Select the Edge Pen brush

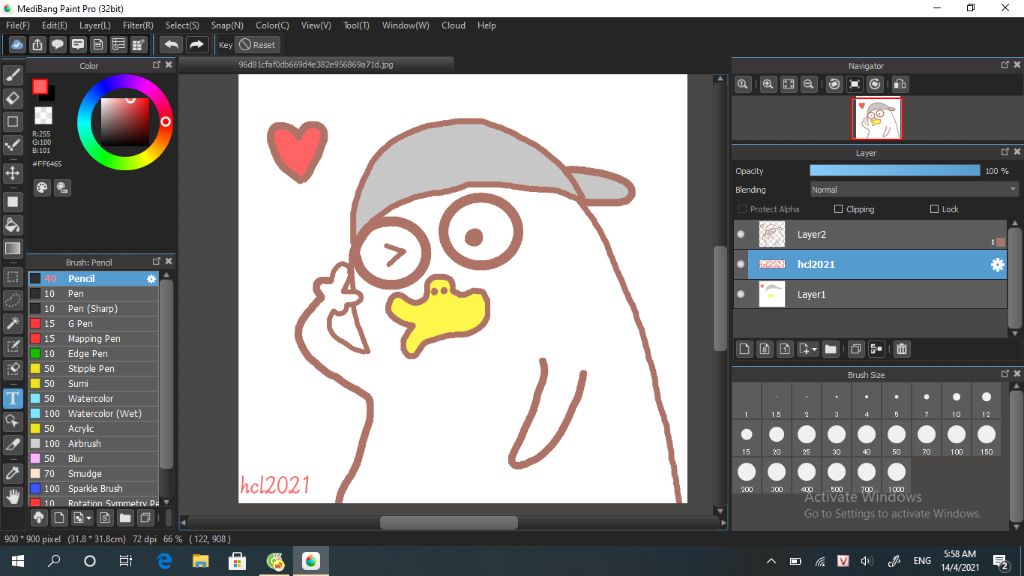[93, 353]
